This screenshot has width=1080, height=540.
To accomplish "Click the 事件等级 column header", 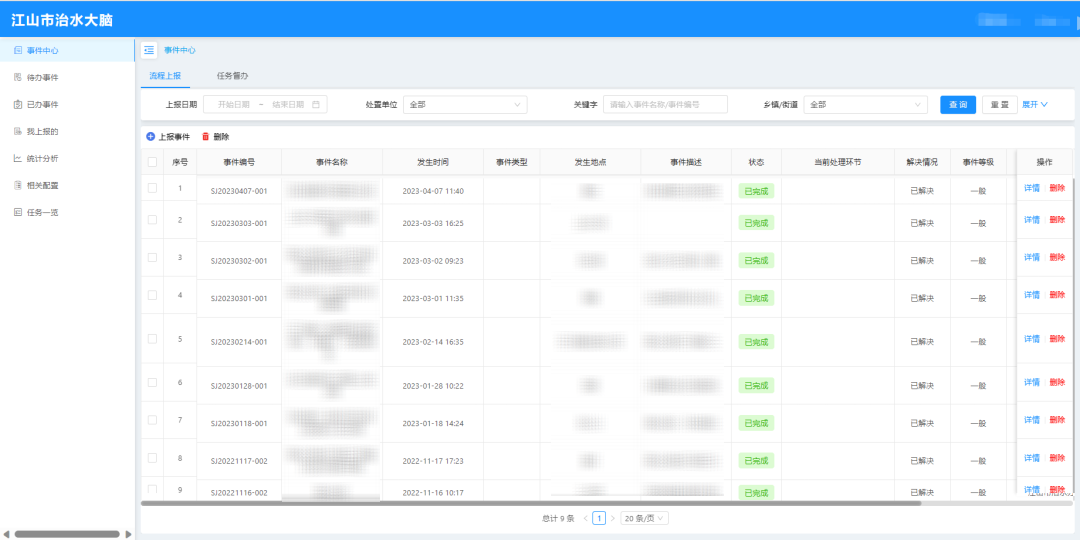I will click(x=978, y=163).
